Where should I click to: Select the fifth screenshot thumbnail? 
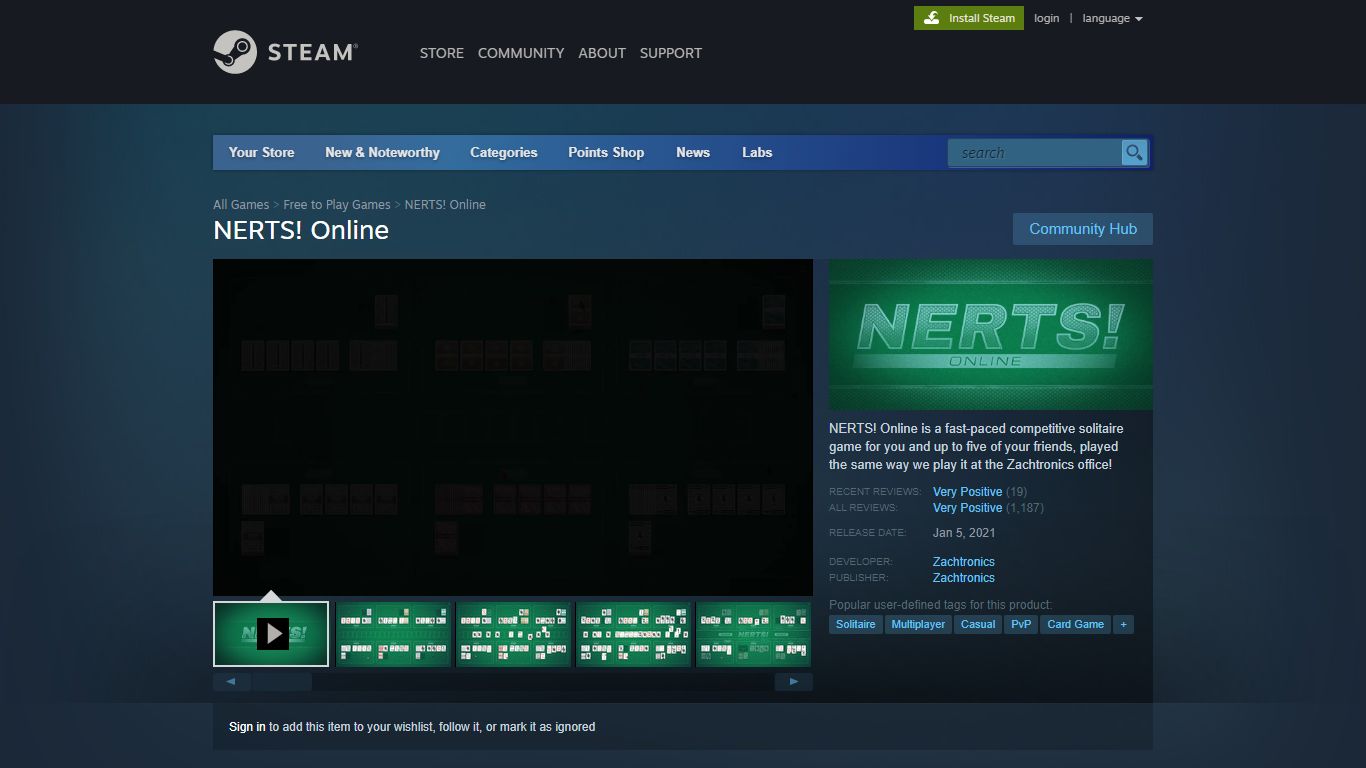click(753, 634)
